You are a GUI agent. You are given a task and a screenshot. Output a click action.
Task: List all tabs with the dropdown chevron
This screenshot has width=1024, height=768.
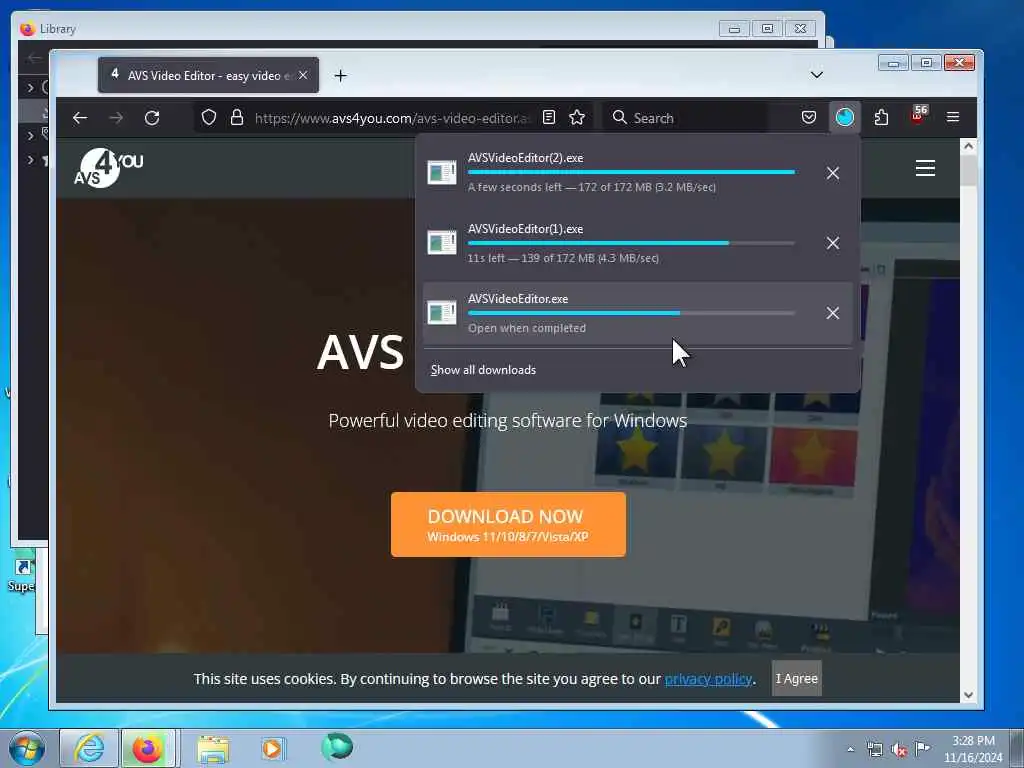pos(816,75)
